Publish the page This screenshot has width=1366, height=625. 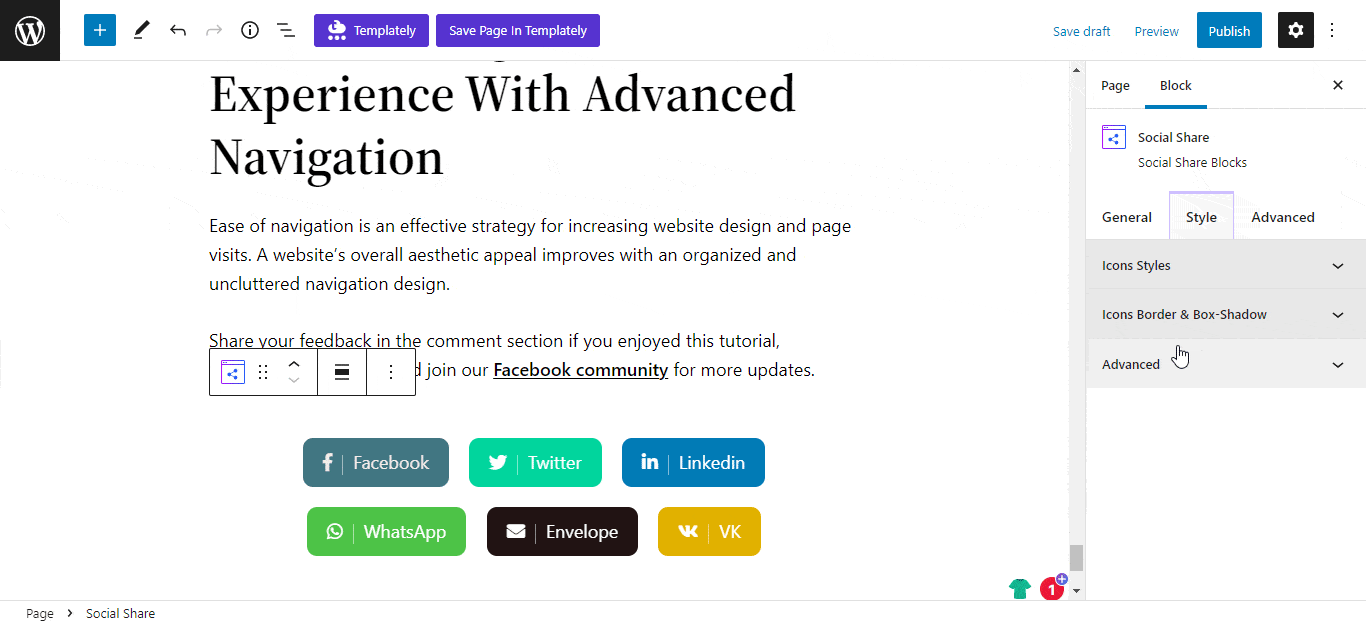(1229, 30)
